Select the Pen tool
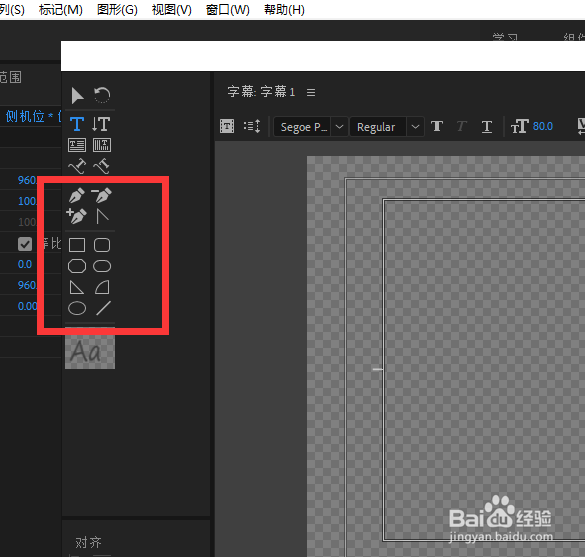This screenshot has height=557, width=585. coord(77,195)
